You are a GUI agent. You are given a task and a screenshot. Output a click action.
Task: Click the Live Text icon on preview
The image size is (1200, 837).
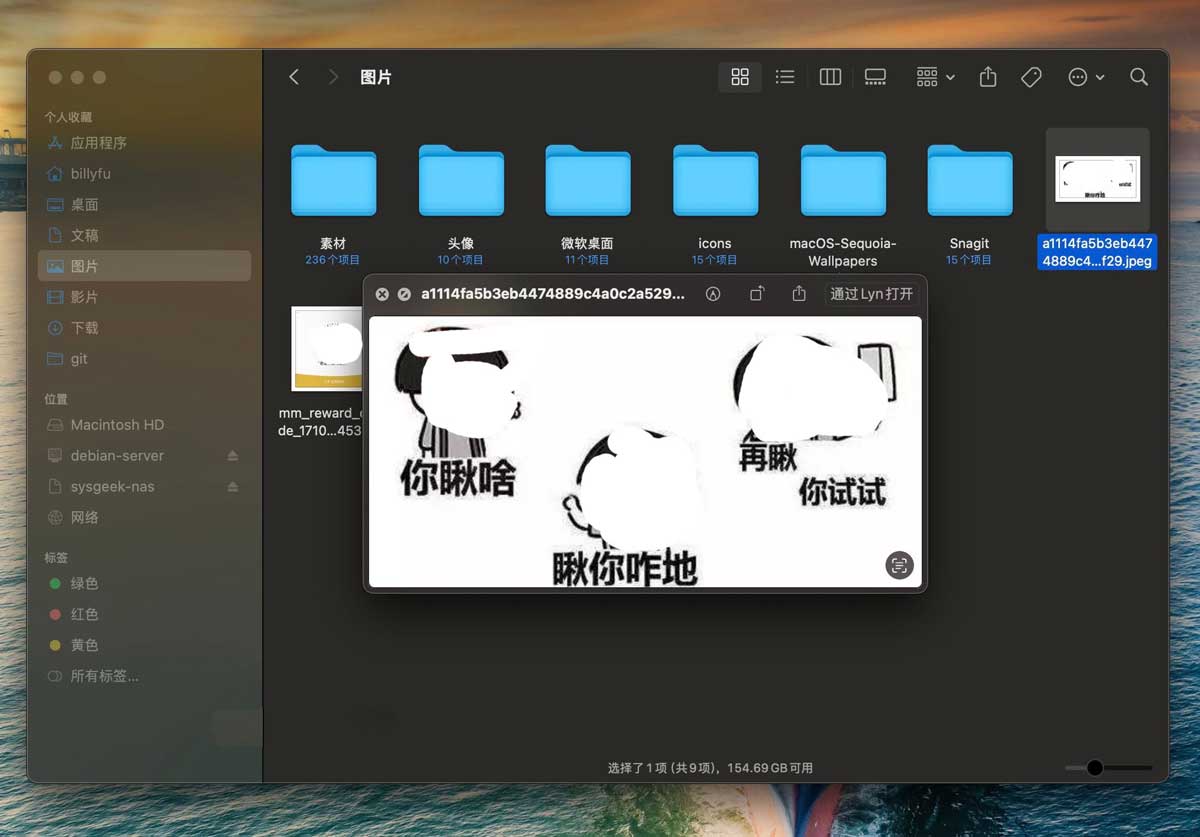point(899,565)
